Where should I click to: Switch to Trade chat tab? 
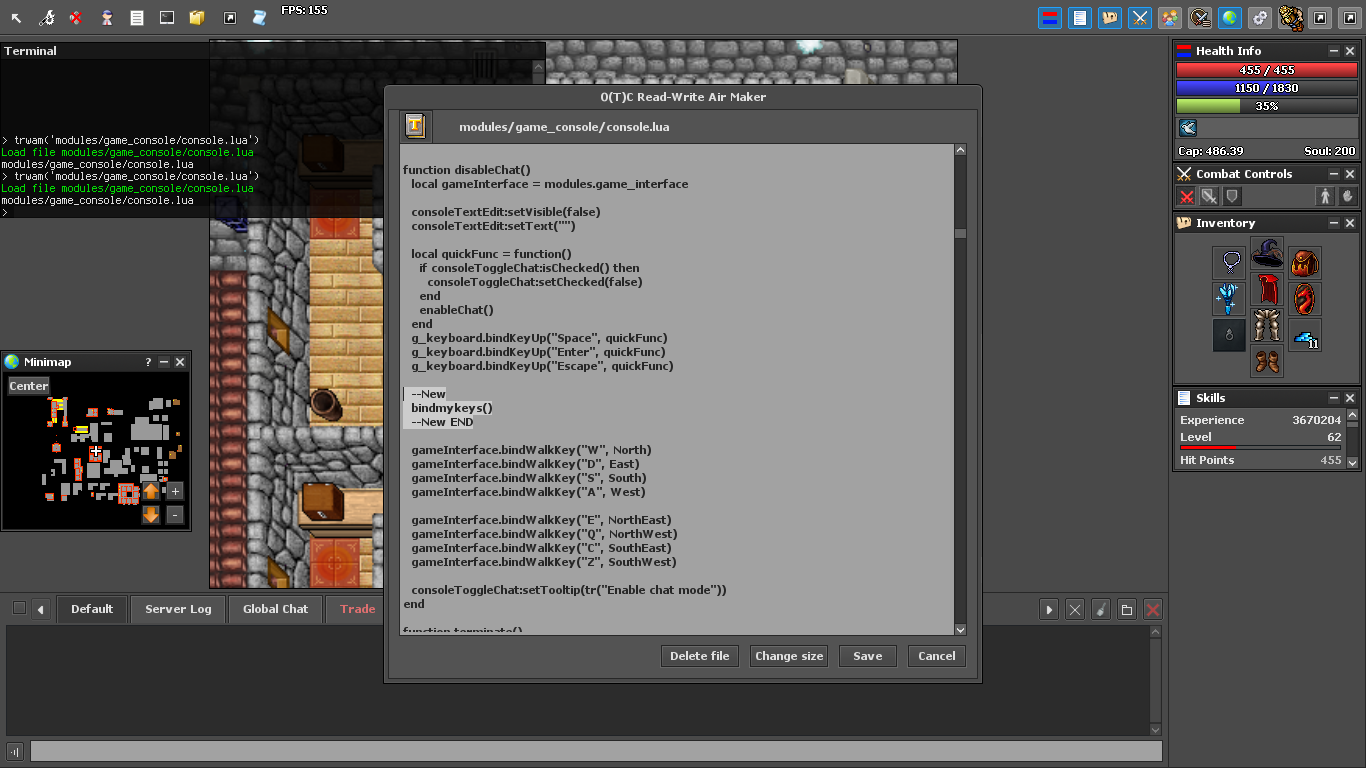tap(357, 609)
